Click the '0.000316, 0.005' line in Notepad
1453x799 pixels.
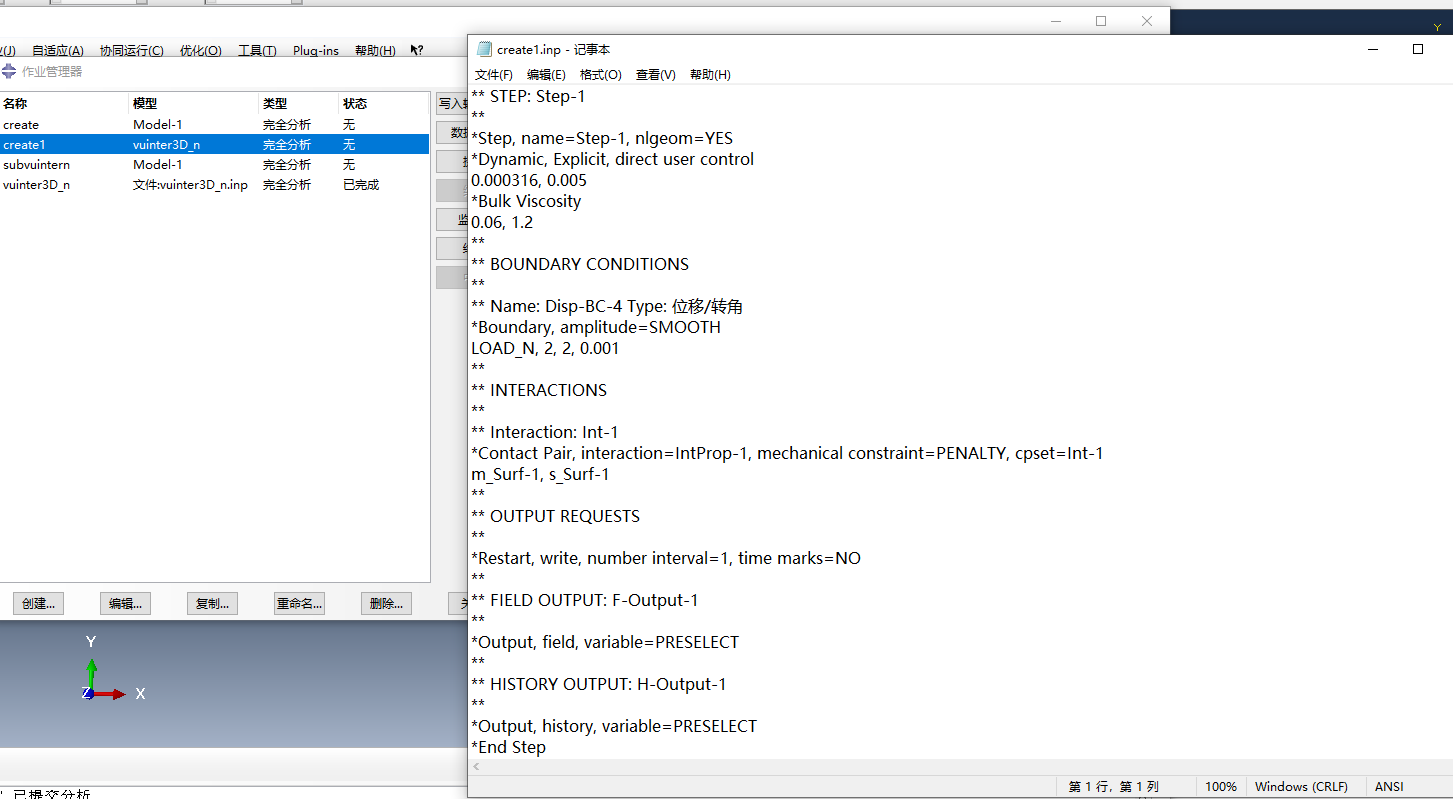(529, 180)
